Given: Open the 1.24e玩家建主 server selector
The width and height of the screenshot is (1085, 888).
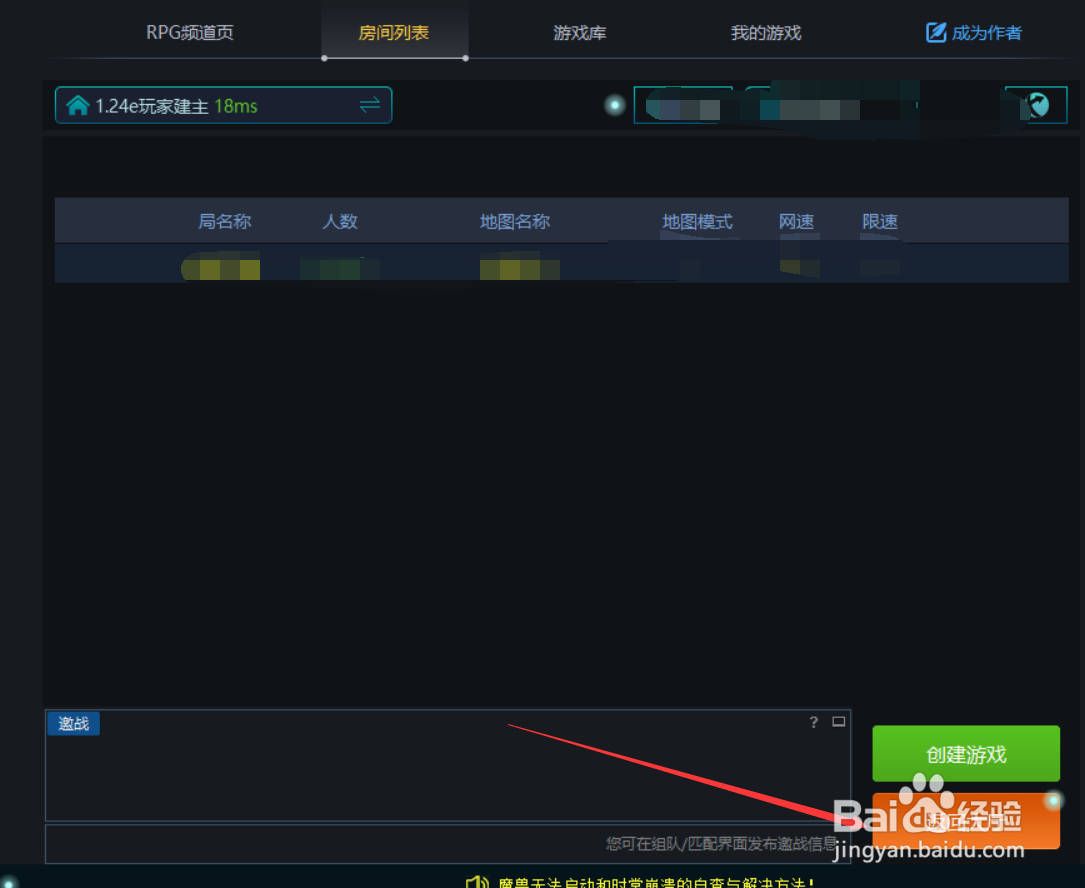Looking at the screenshot, I should (x=224, y=105).
